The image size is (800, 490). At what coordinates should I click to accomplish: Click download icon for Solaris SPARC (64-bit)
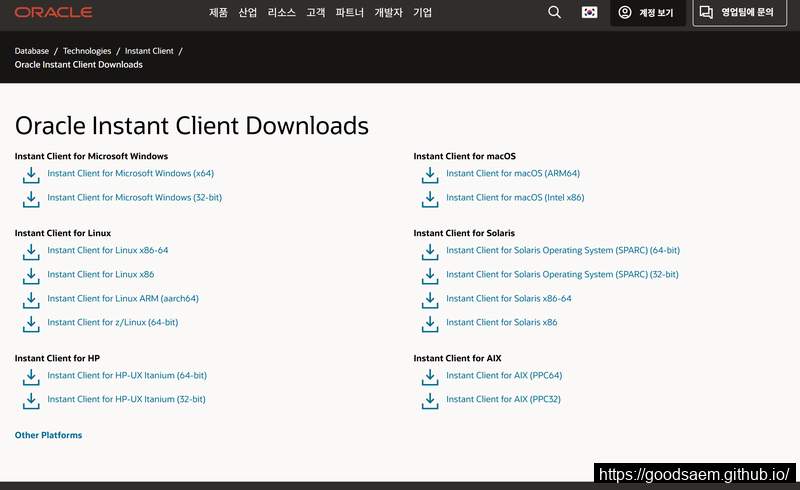430,252
